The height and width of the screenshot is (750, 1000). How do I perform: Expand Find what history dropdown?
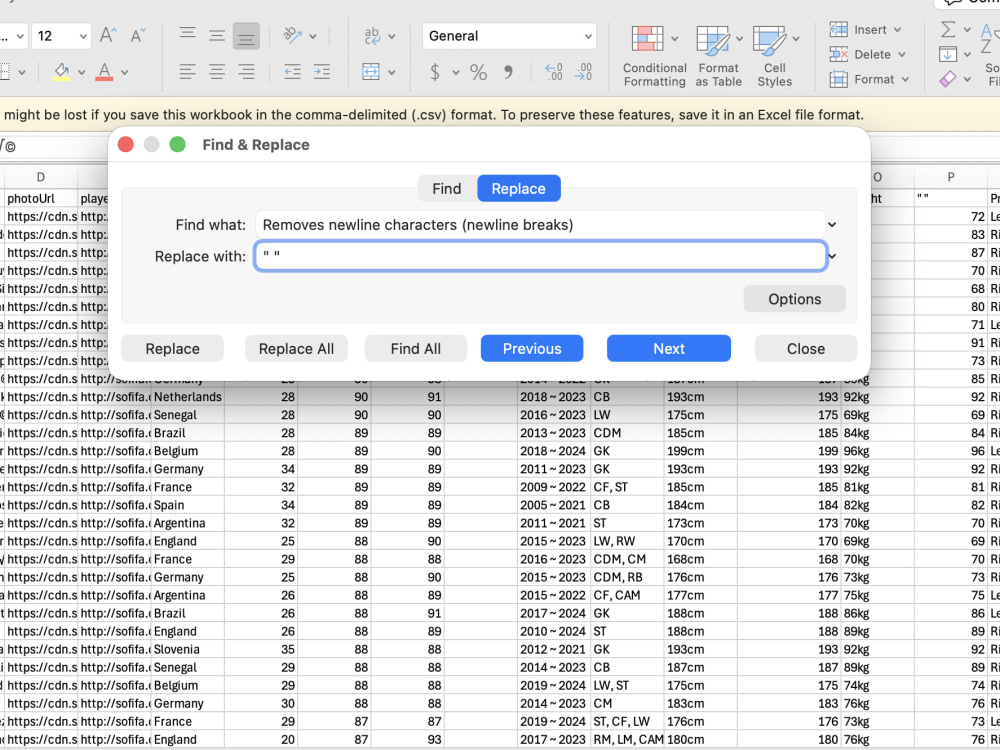(832, 224)
